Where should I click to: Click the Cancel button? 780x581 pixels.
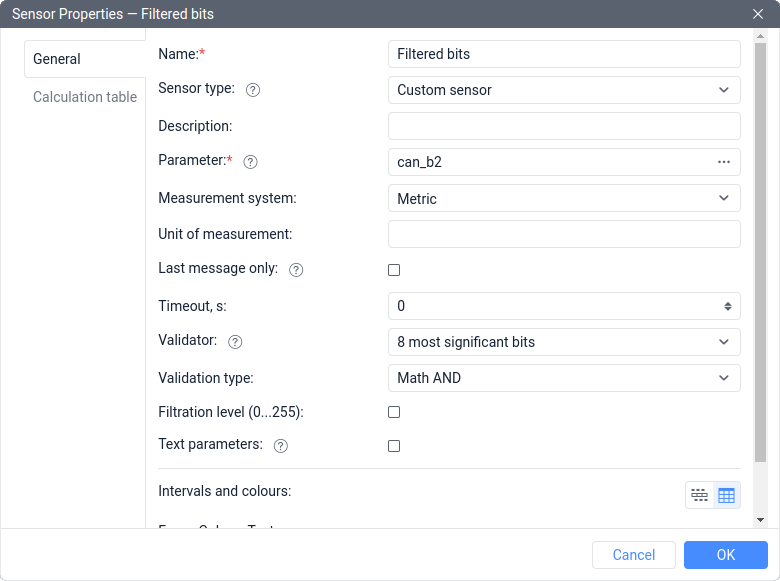click(x=634, y=555)
